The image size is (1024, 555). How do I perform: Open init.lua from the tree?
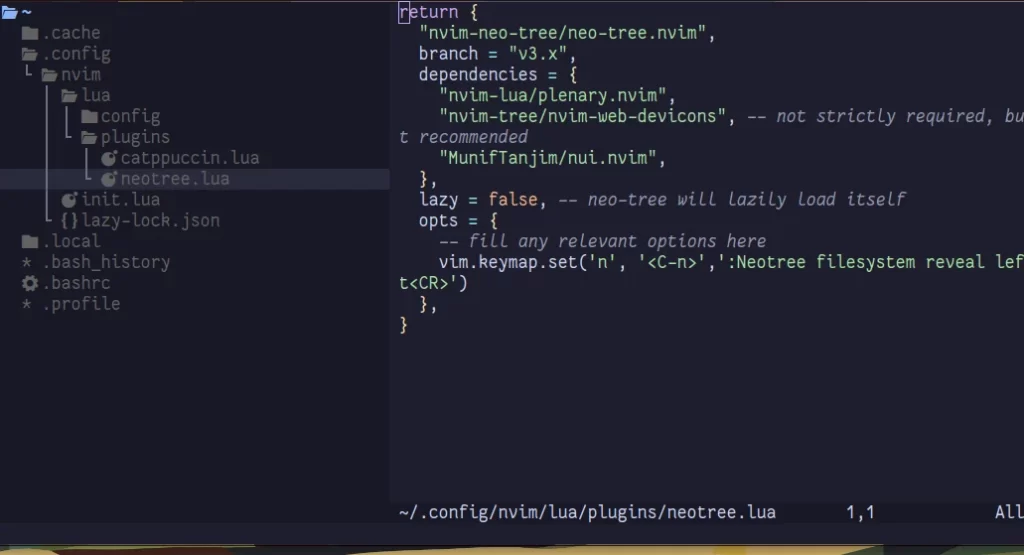[121, 200]
